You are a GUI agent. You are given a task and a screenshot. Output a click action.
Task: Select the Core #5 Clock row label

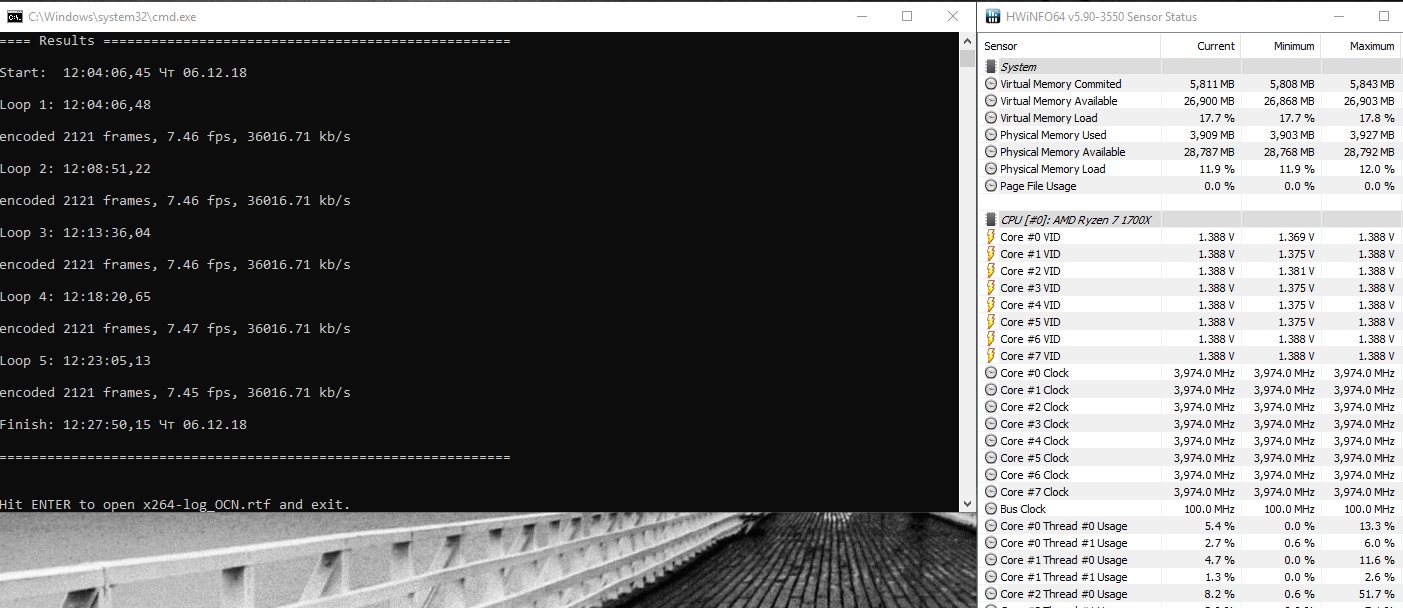click(1034, 458)
